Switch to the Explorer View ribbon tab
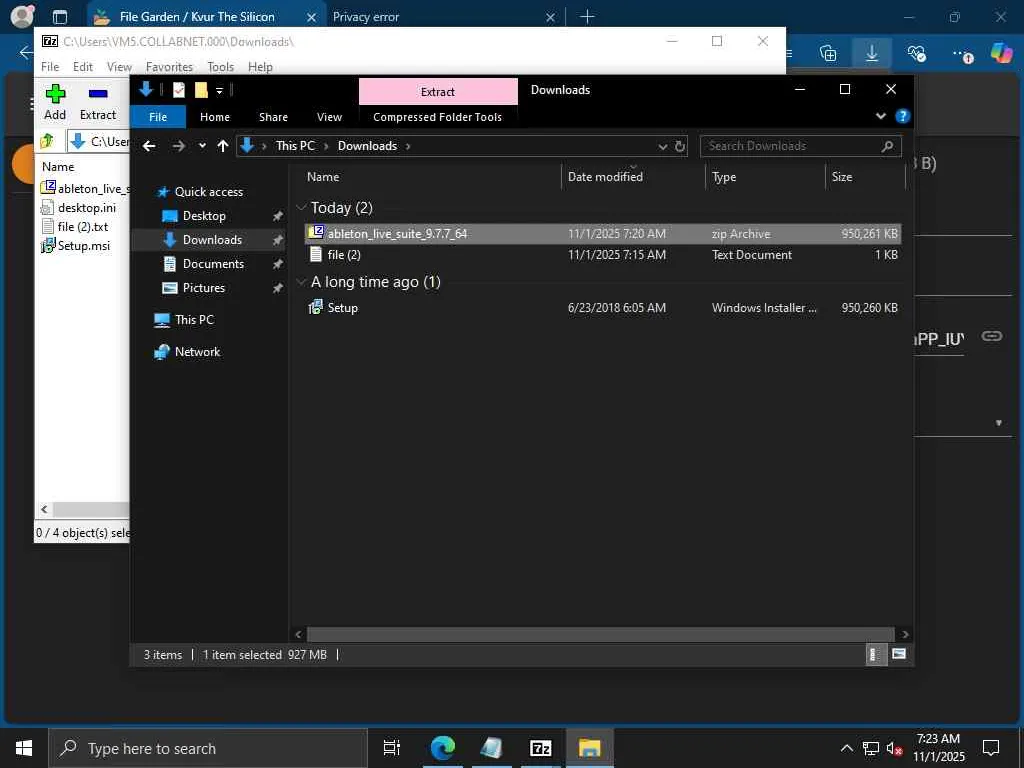This screenshot has width=1024, height=768. (x=329, y=117)
